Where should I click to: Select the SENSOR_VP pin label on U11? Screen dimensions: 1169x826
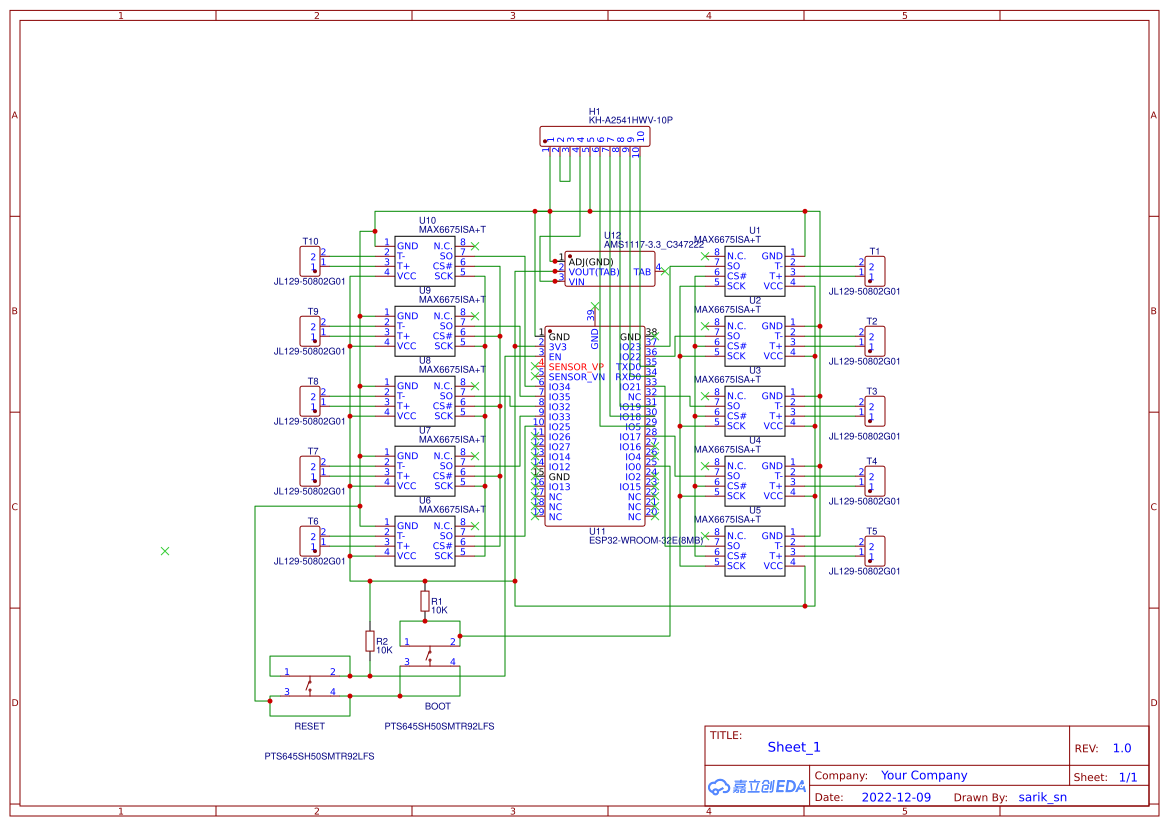point(575,367)
